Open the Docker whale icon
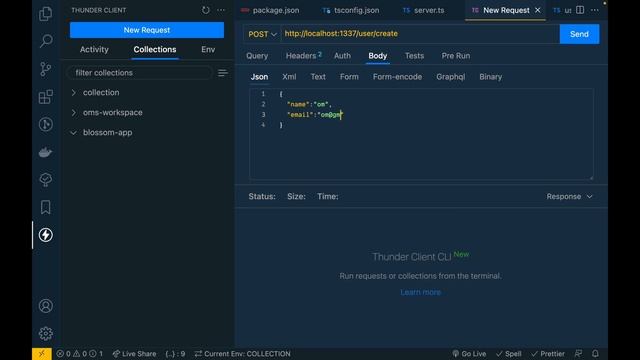The image size is (640, 360). click(45, 152)
